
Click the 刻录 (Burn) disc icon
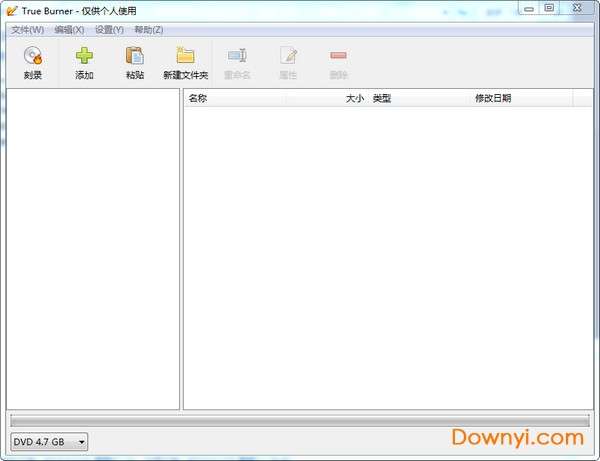tap(33, 56)
